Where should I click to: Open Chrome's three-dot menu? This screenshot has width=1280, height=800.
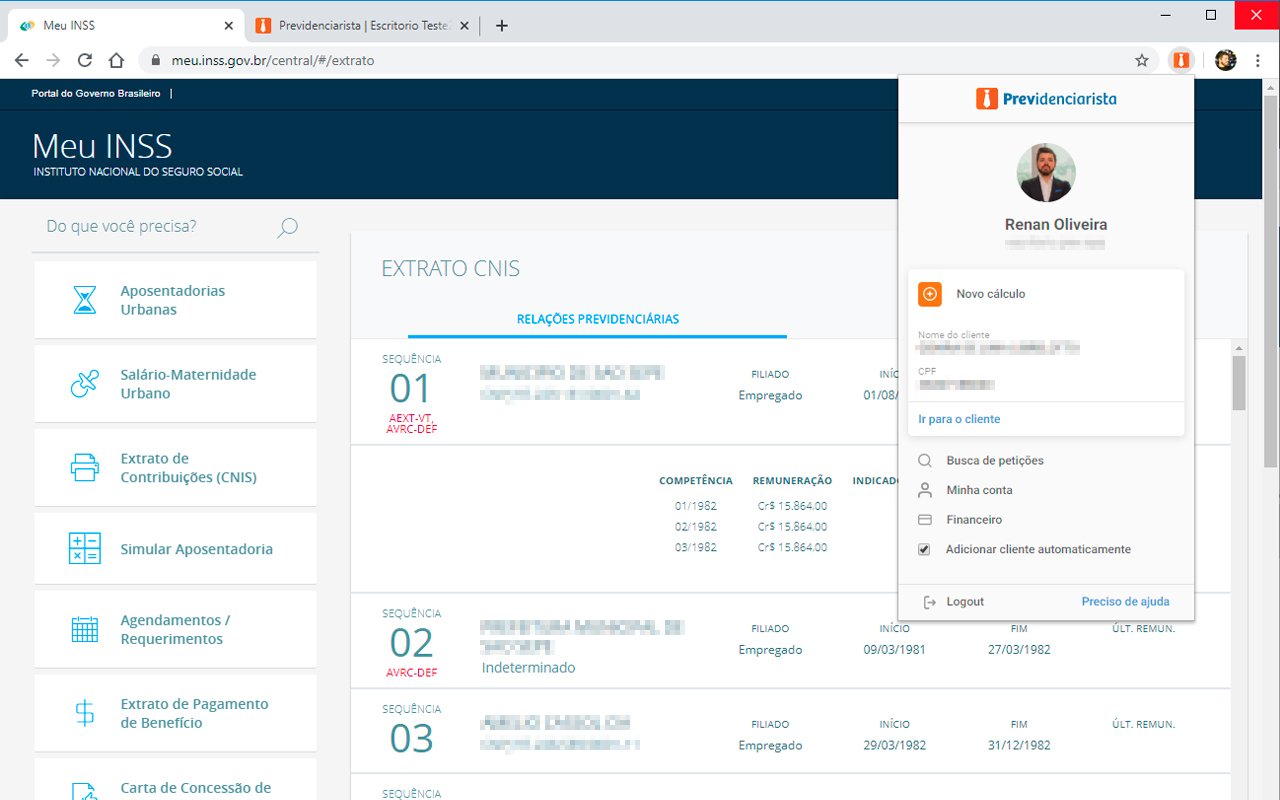[1258, 61]
